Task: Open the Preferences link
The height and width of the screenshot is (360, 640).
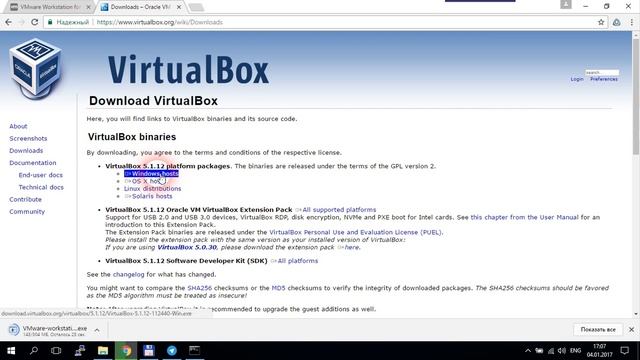Action: tap(604, 79)
